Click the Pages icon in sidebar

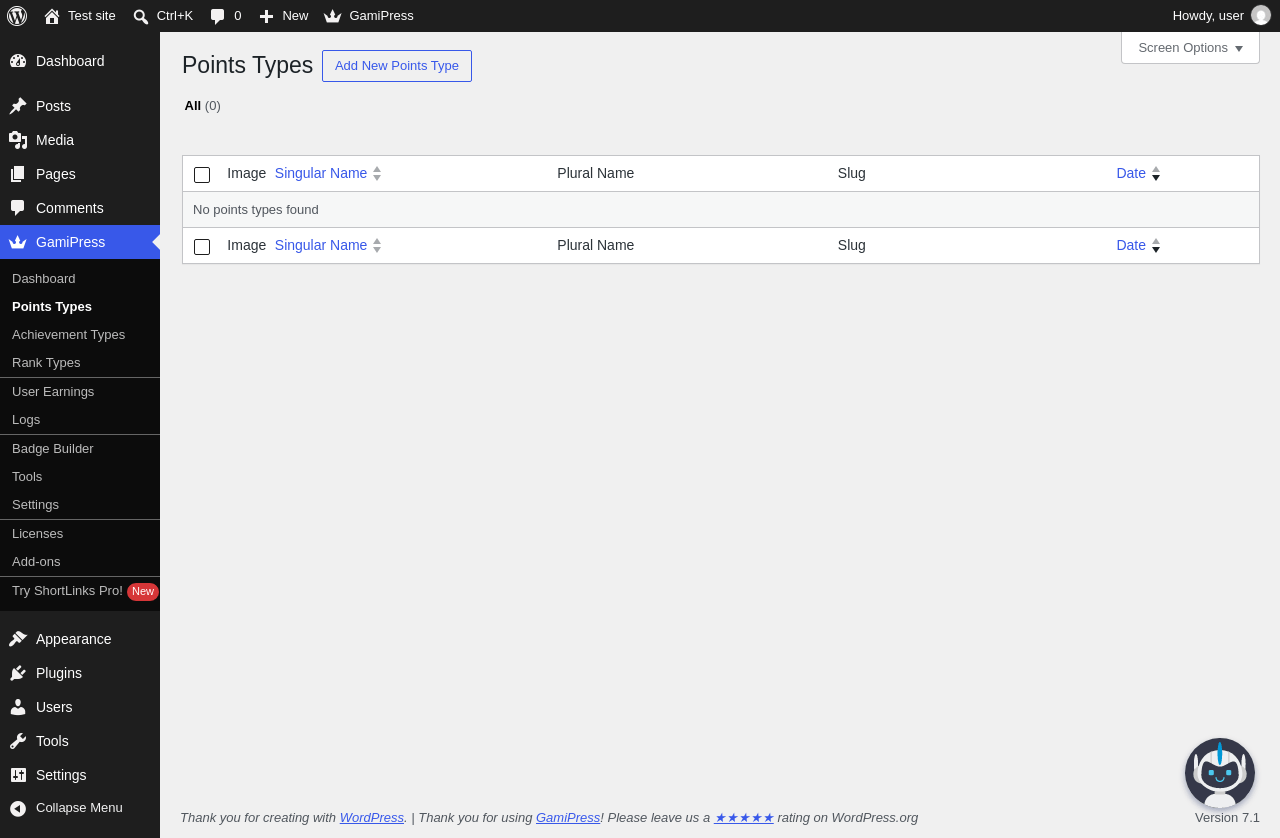[18, 174]
